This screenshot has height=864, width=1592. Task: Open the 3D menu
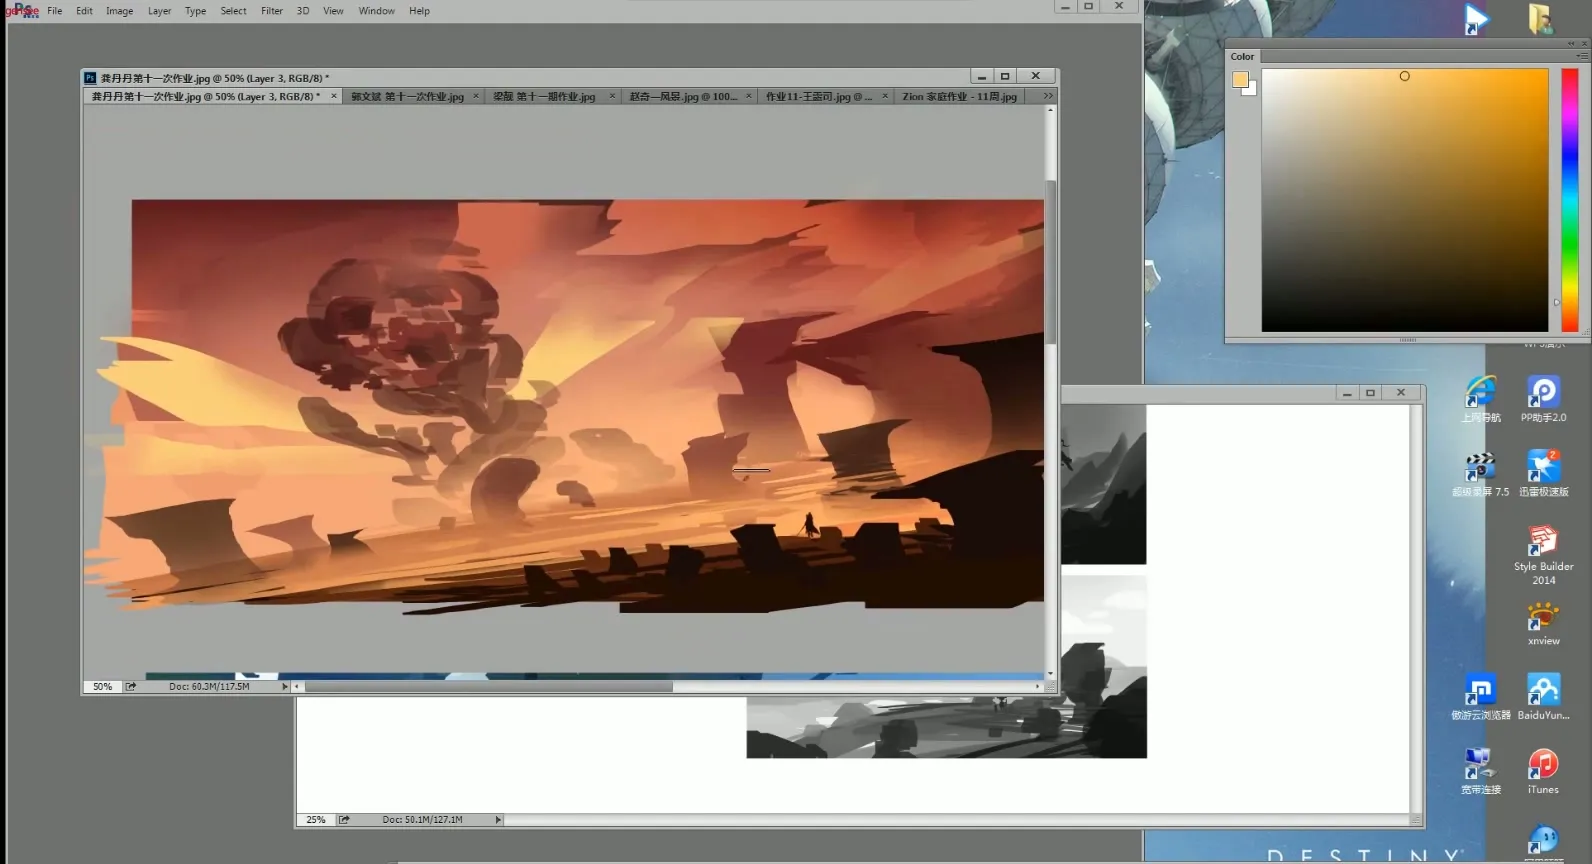302,11
